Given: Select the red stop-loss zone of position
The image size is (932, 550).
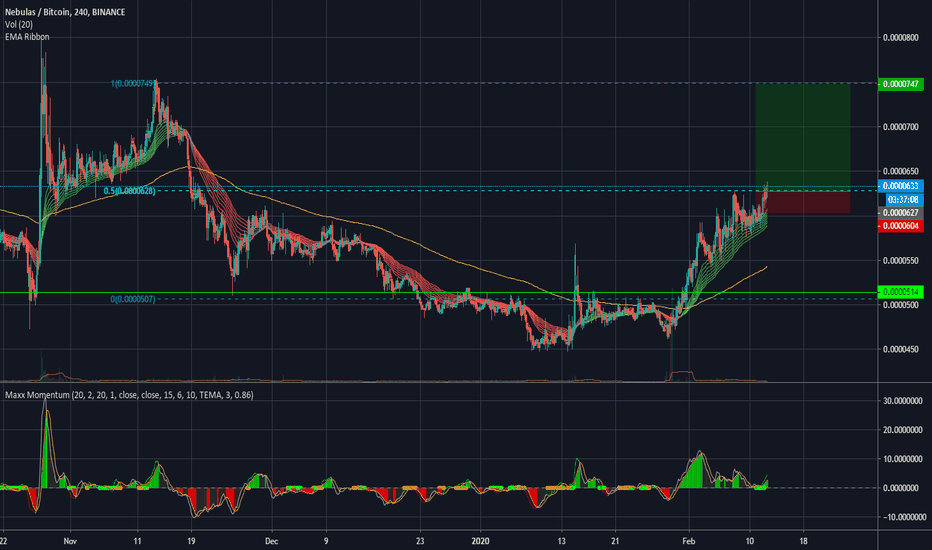Looking at the screenshot, I should point(802,202).
